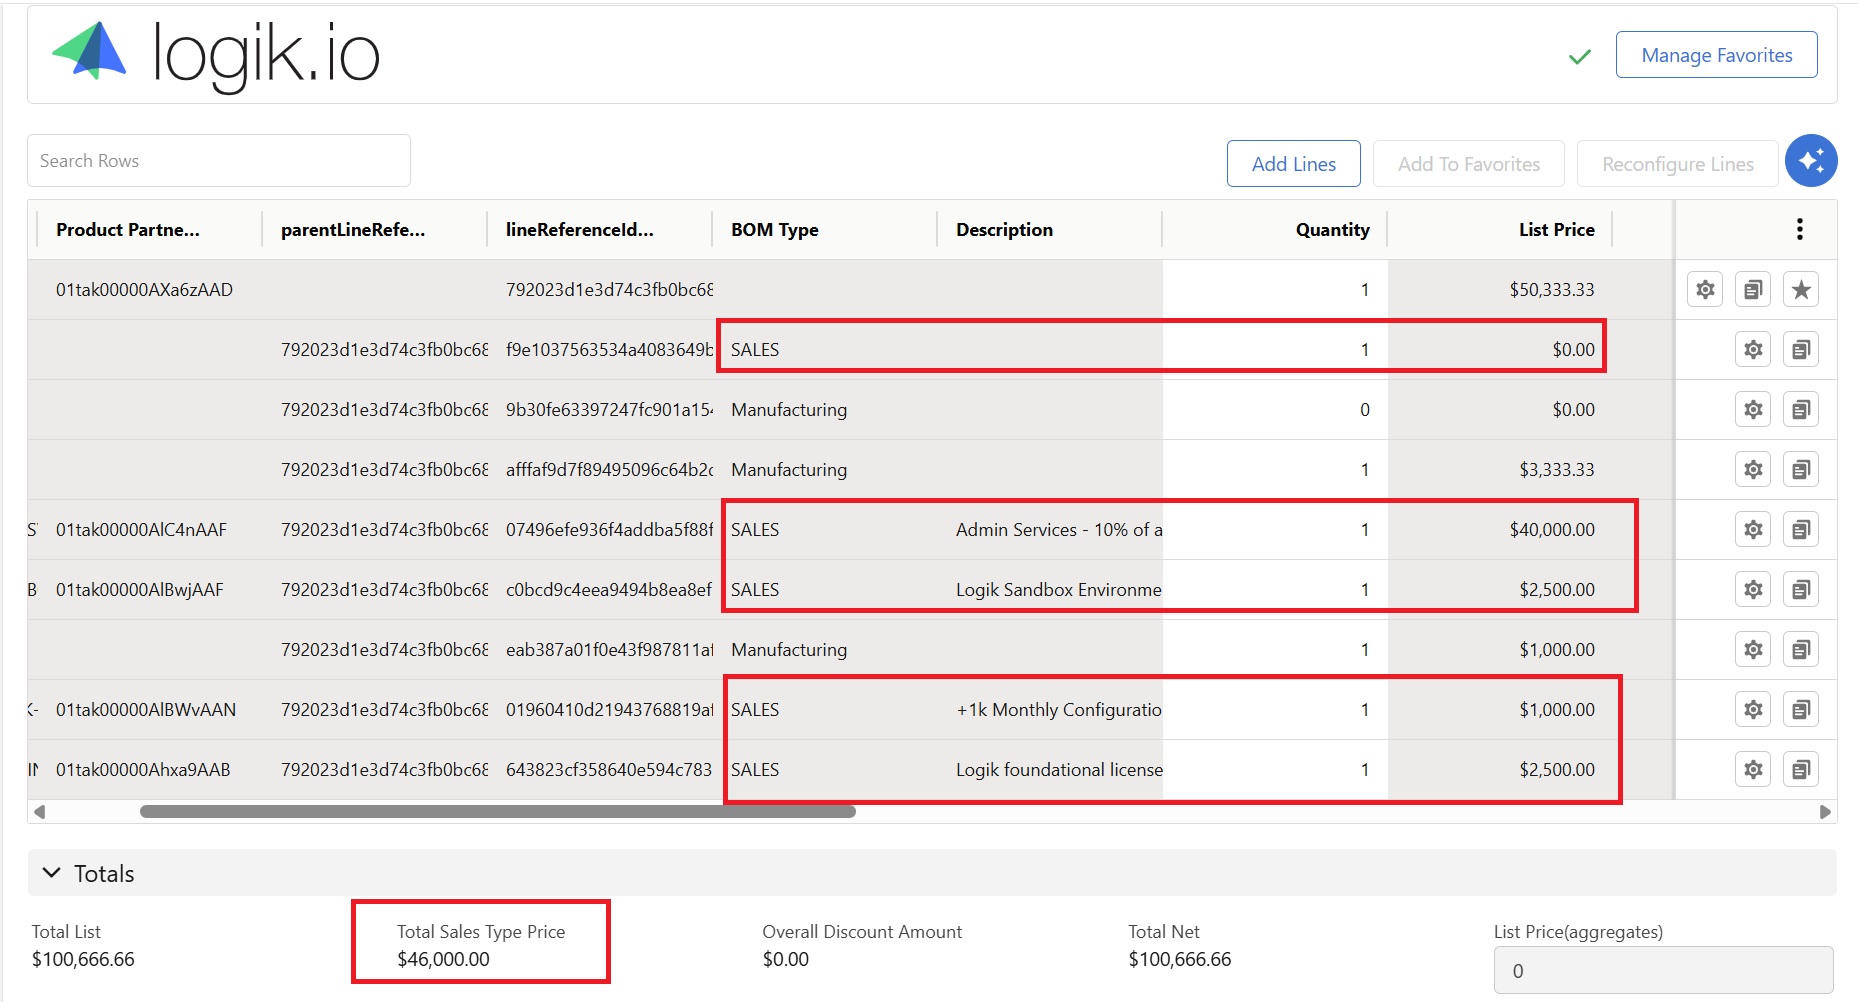Click the Total List value $100,666.66
The image size is (1858, 1002).
pos(83,959)
